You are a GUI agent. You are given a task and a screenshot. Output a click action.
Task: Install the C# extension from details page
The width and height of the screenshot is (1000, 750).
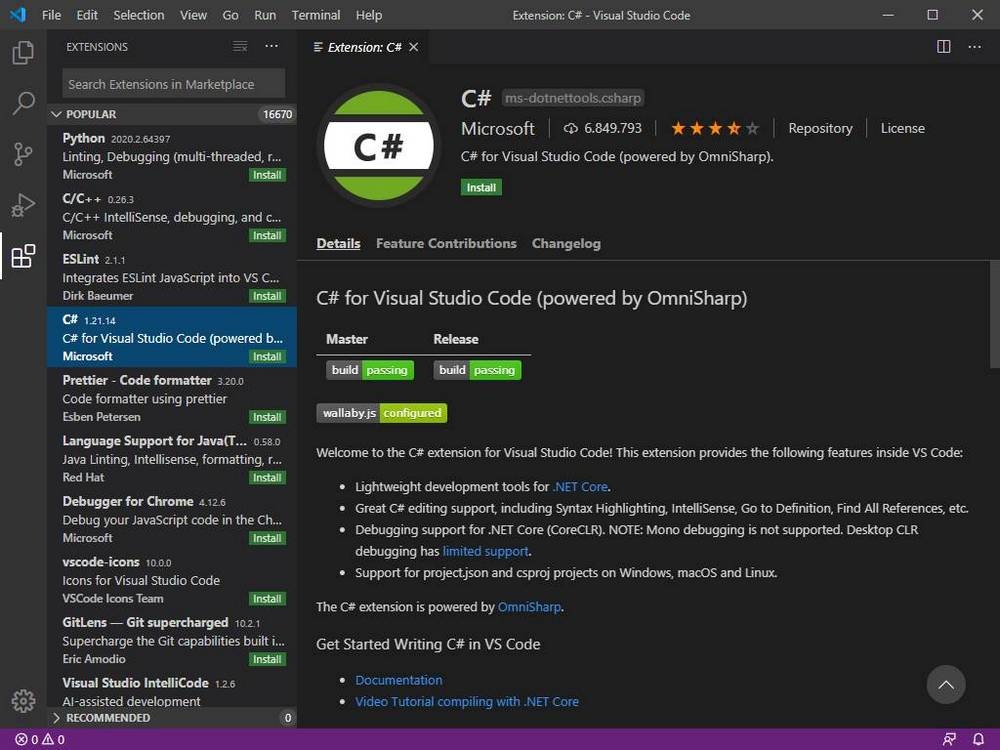click(481, 188)
